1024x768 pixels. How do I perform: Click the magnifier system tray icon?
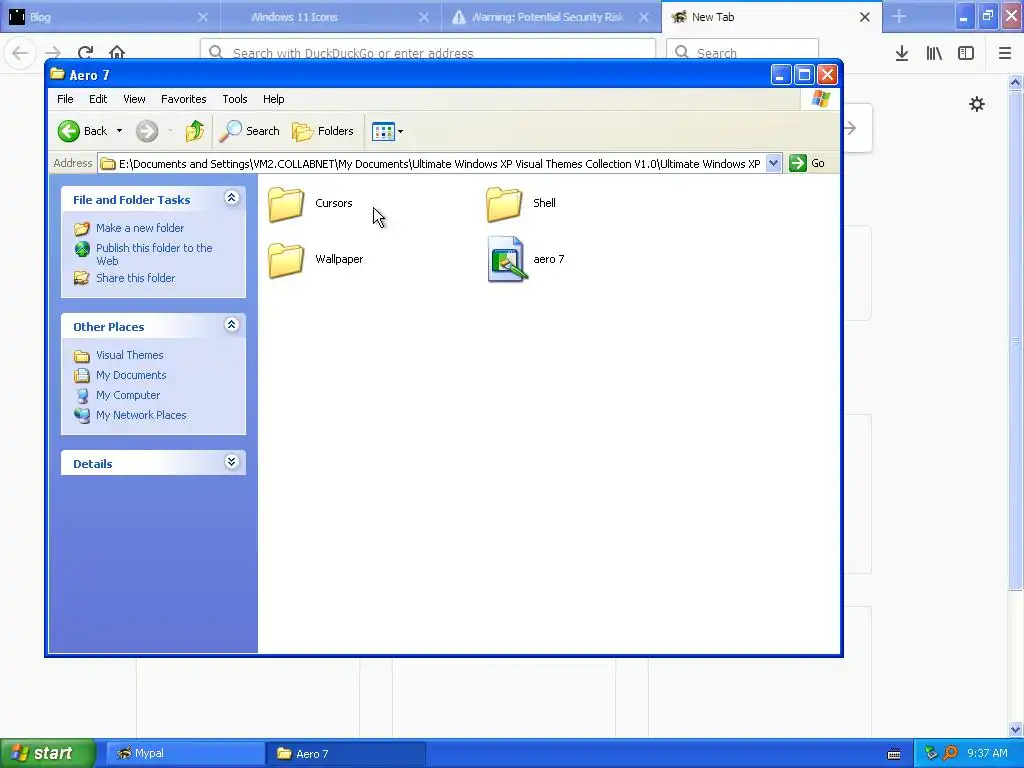pos(950,753)
